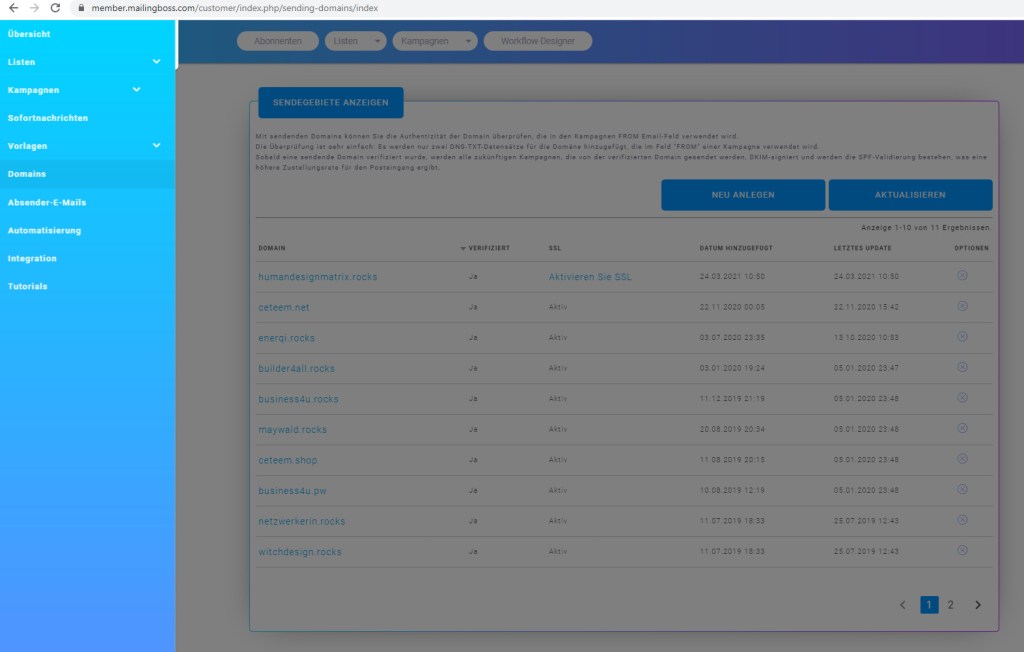Click delete icon for humandesignmatrix.rocks row

(962, 275)
